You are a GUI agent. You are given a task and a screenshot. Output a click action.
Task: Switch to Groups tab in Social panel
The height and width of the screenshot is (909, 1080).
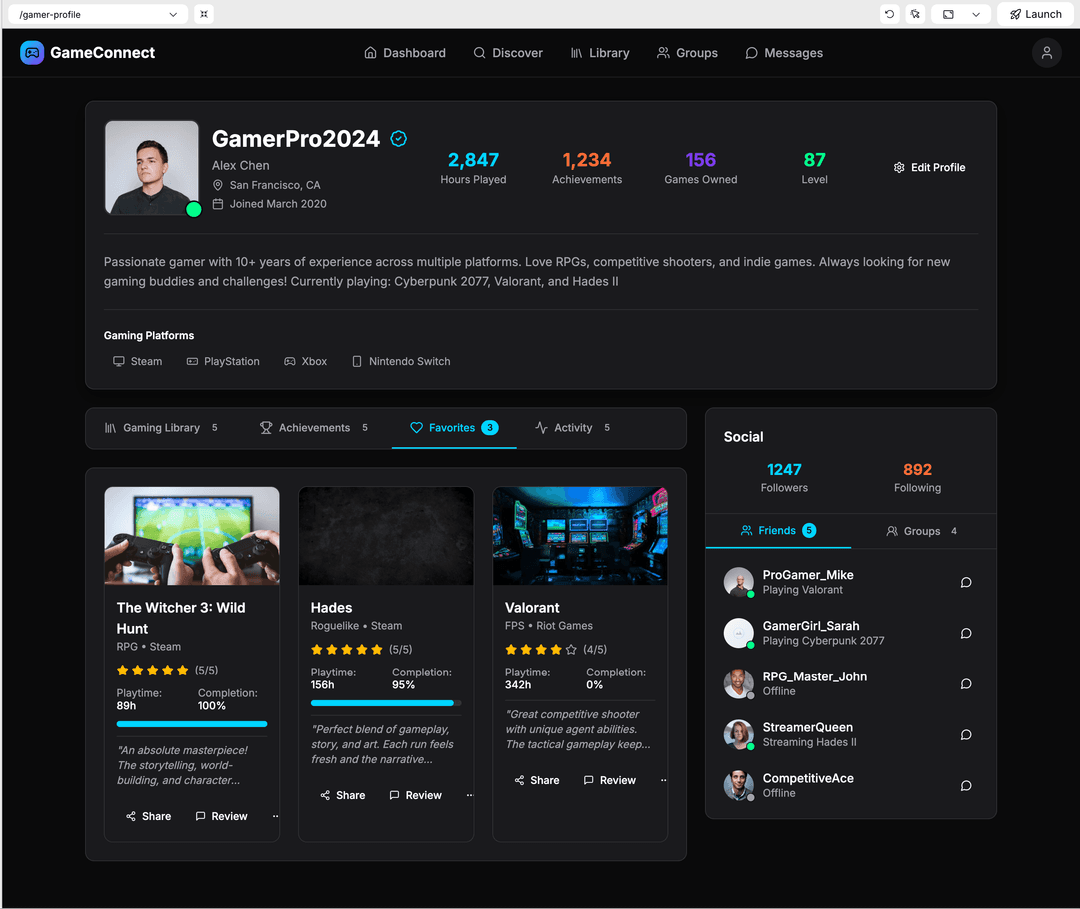coord(921,531)
